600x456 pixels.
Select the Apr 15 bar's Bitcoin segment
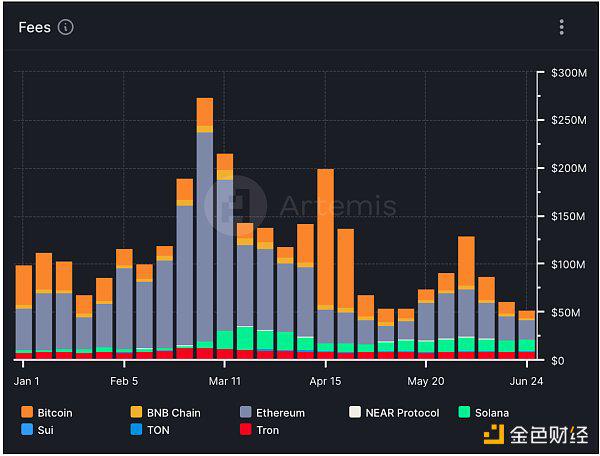point(325,237)
